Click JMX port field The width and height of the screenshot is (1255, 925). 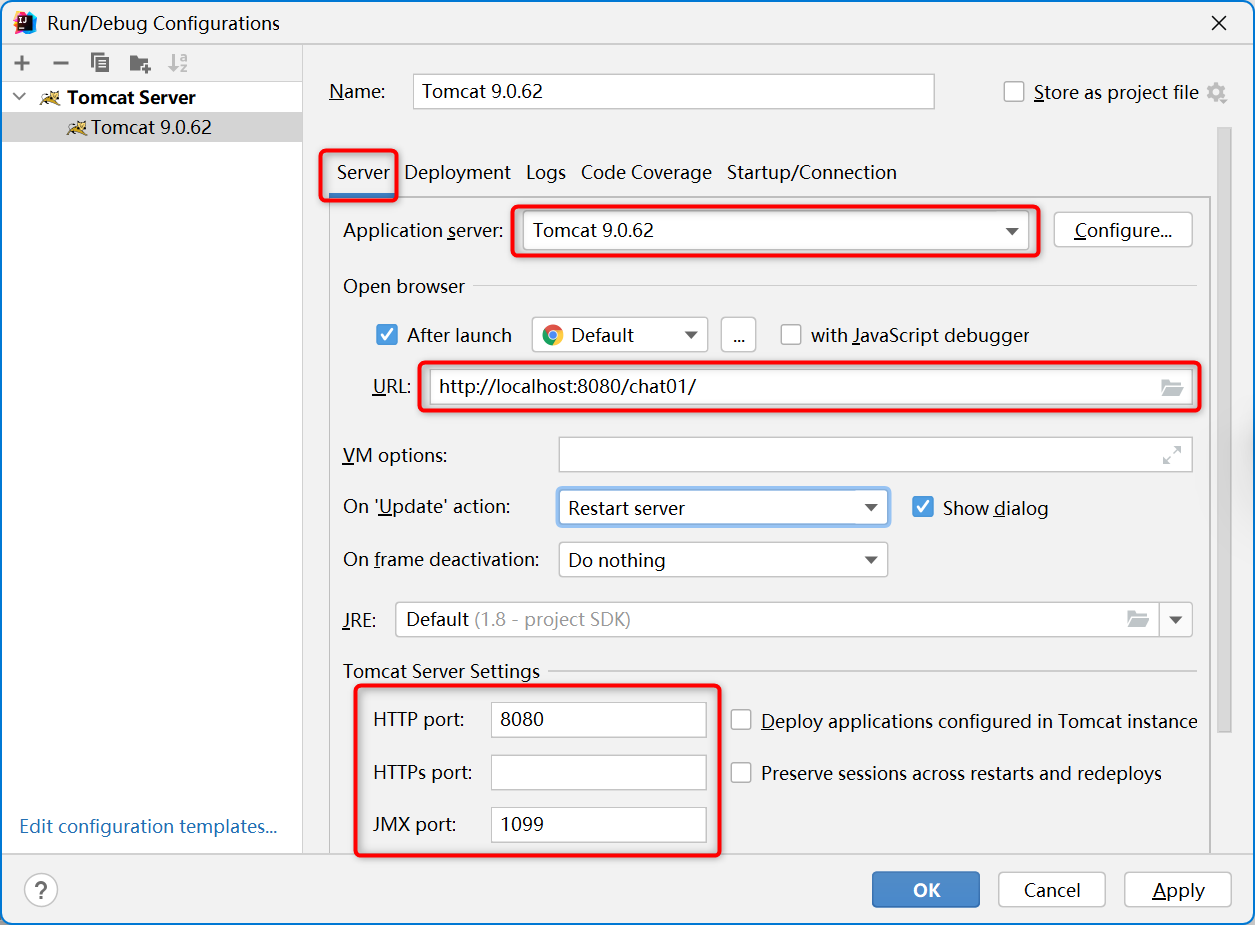(x=598, y=825)
